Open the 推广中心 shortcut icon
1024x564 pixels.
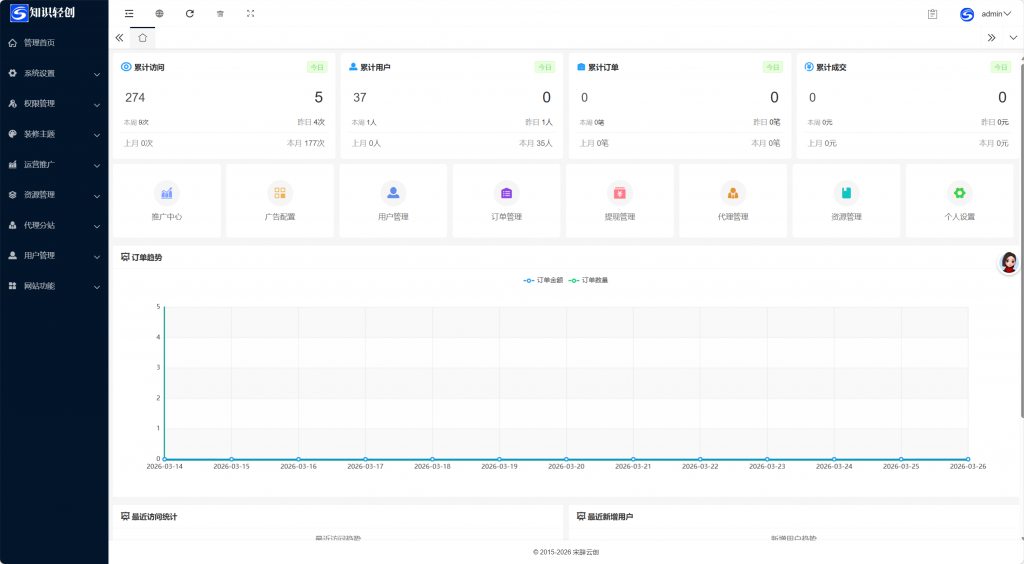pyautogui.click(x=167, y=193)
